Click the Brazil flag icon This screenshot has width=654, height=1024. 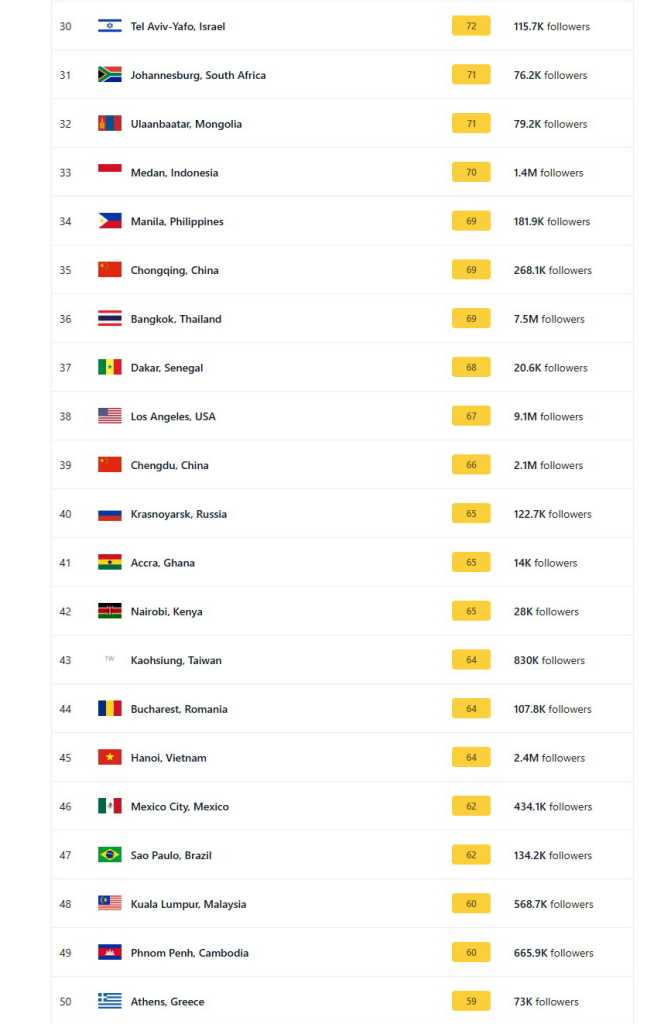click(x=110, y=855)
